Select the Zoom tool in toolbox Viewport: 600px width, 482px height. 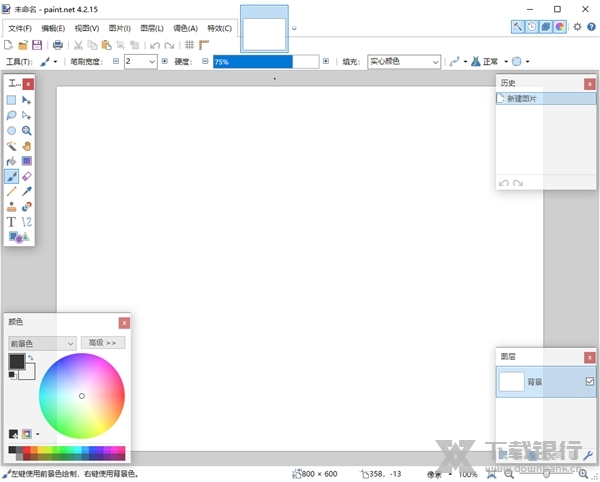pos(26,131)
